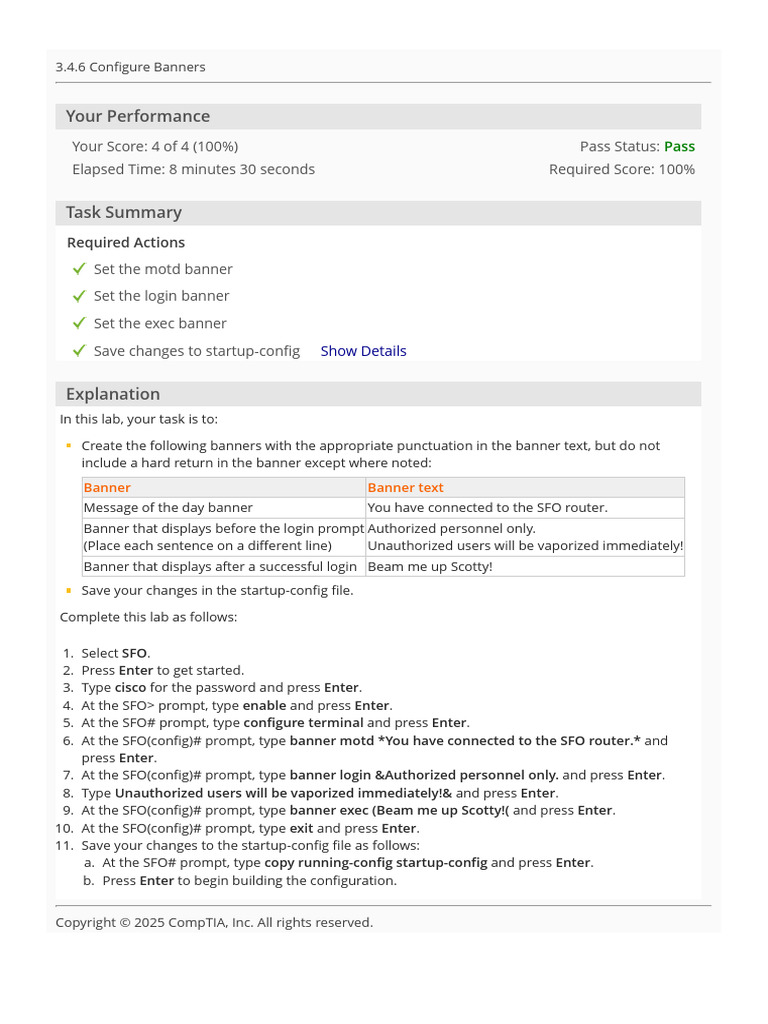Open the Show Details link
Viewport: 768px width, 1024px height.
click(x=363, y=351)
